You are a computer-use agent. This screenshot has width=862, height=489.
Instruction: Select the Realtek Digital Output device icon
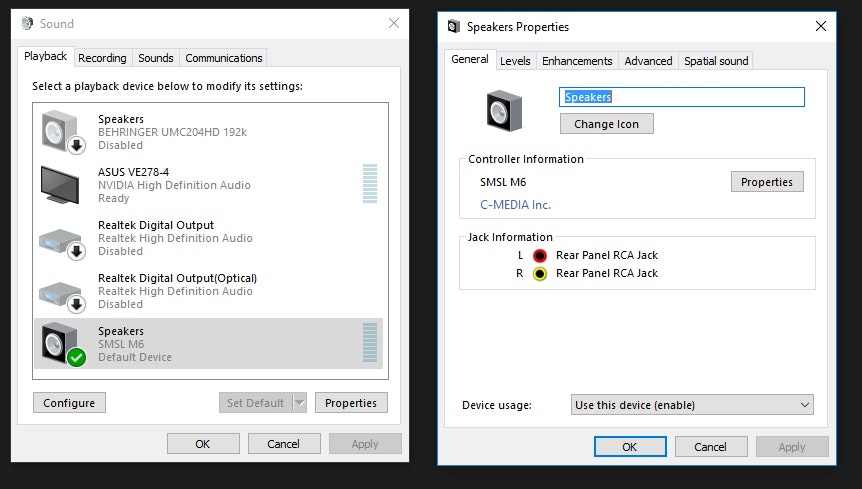[62, 238]
